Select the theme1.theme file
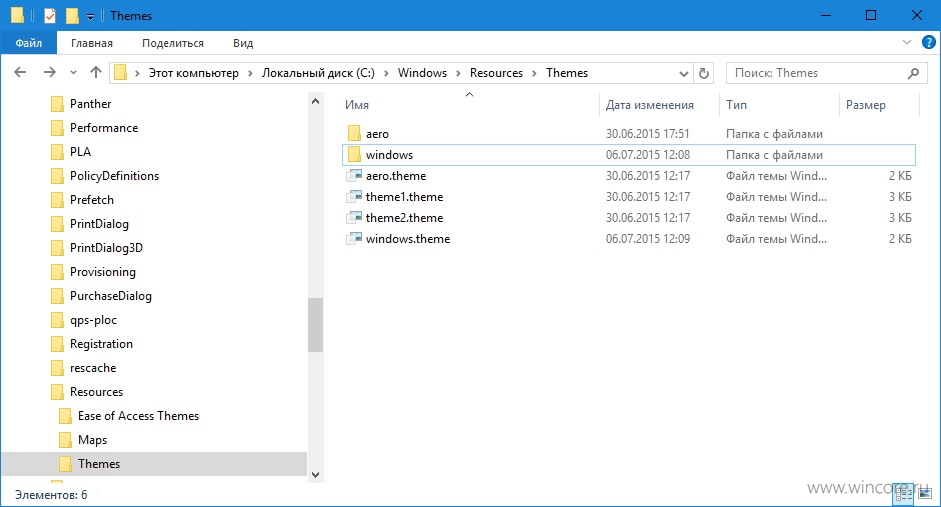Viewport: 941px width, 507px height. pos(628,197)
